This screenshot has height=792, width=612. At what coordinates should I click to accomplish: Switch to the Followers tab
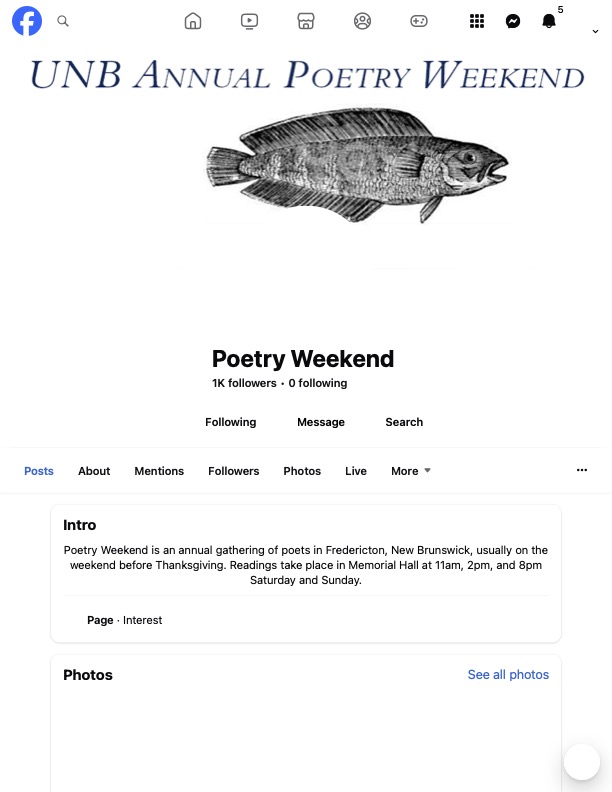[234, 471]
